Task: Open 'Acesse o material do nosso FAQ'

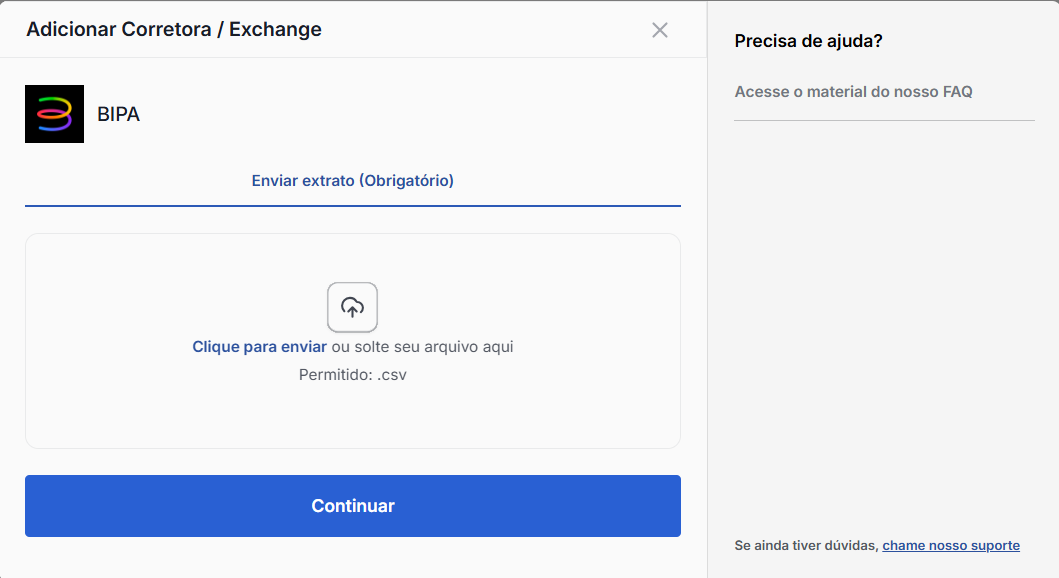Action: tap(853, 92)
